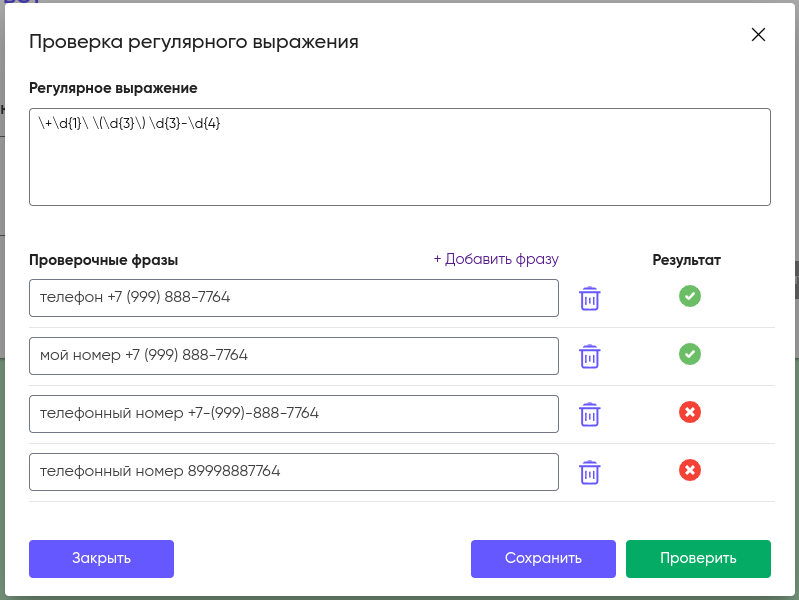Click '+ Добавить фразу' link

496,259
